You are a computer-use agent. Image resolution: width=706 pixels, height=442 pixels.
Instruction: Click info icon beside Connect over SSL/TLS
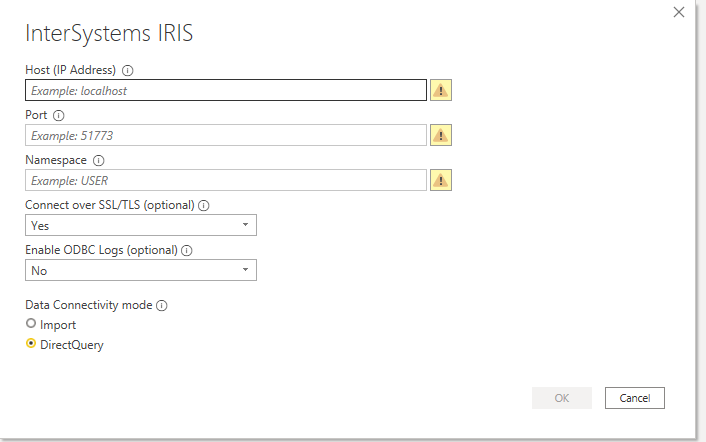coord(204,206)
